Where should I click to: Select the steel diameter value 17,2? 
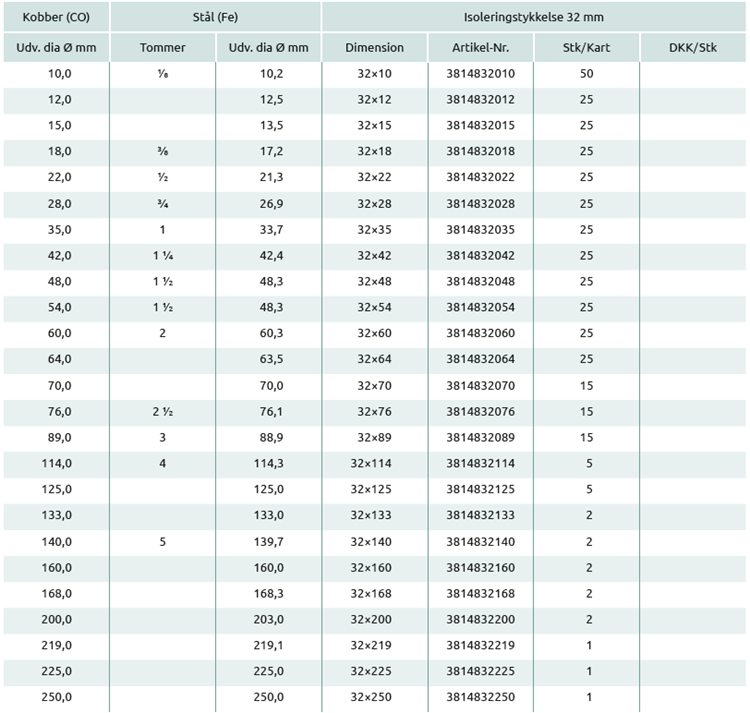pos(271,151)
